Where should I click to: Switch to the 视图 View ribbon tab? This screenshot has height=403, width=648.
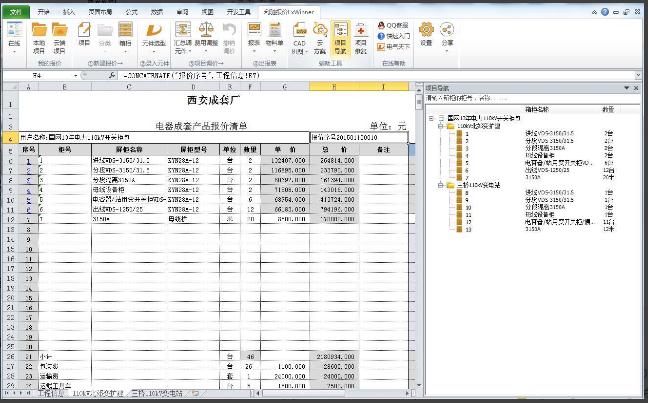pyautogui.click(x=207, y=12)
